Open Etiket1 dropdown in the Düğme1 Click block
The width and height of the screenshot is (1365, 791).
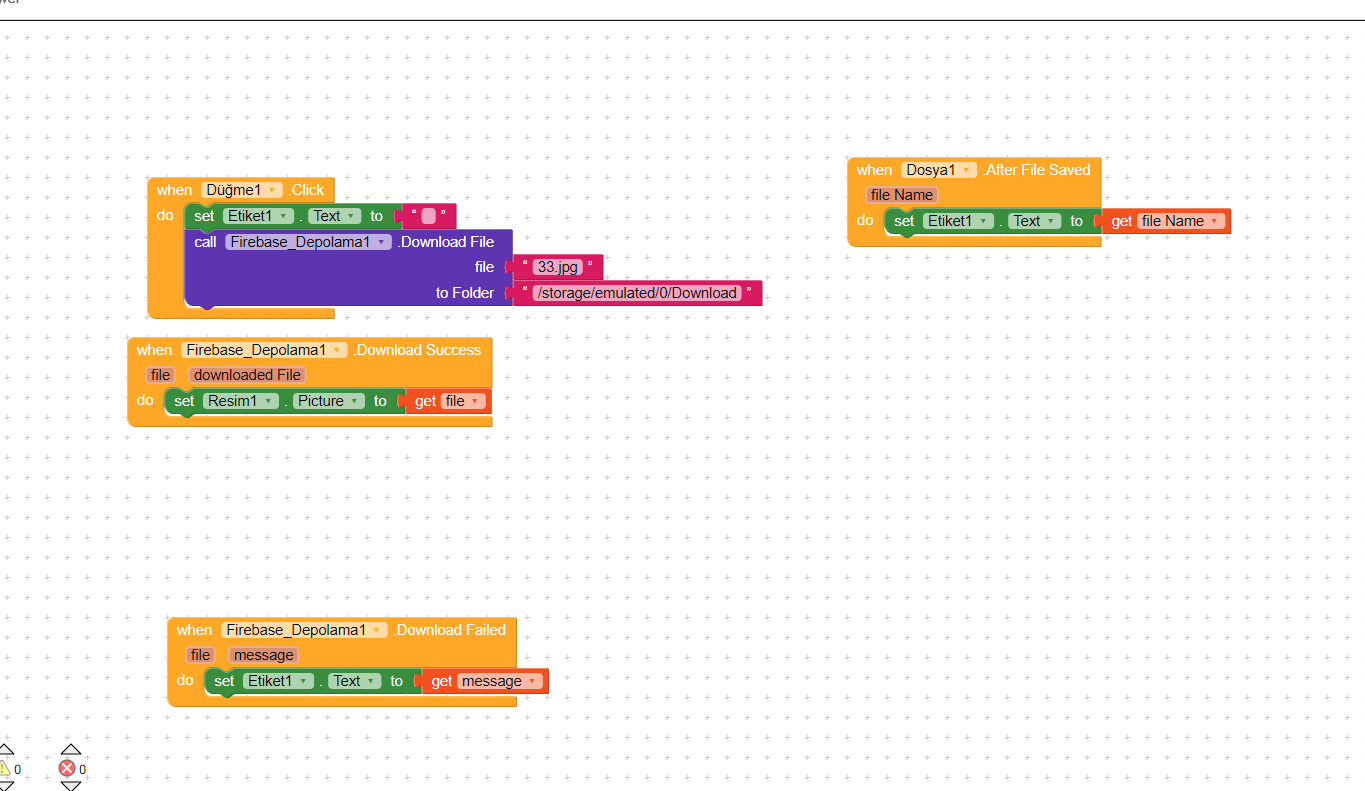pyautogui.click(x=258, y=216)
